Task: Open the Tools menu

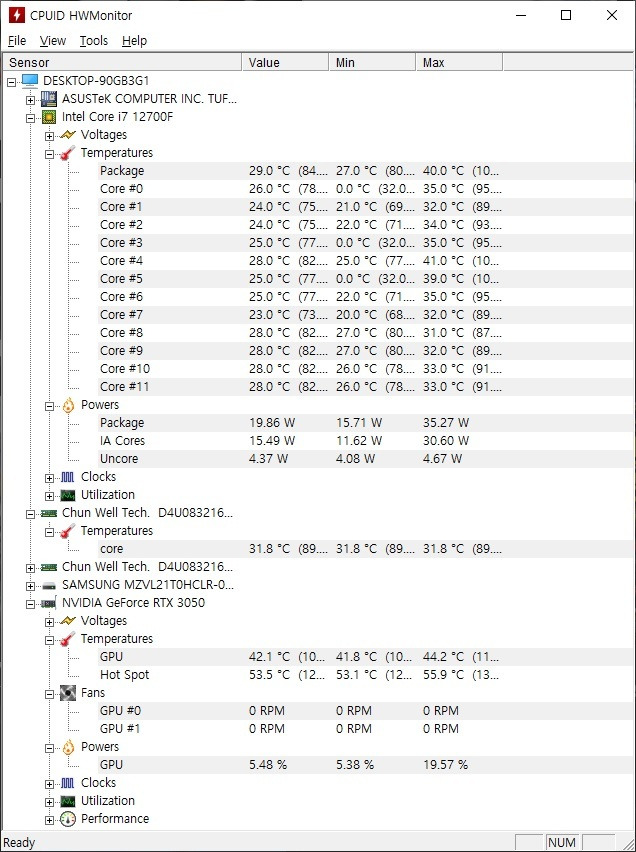Action: point(93,41)
